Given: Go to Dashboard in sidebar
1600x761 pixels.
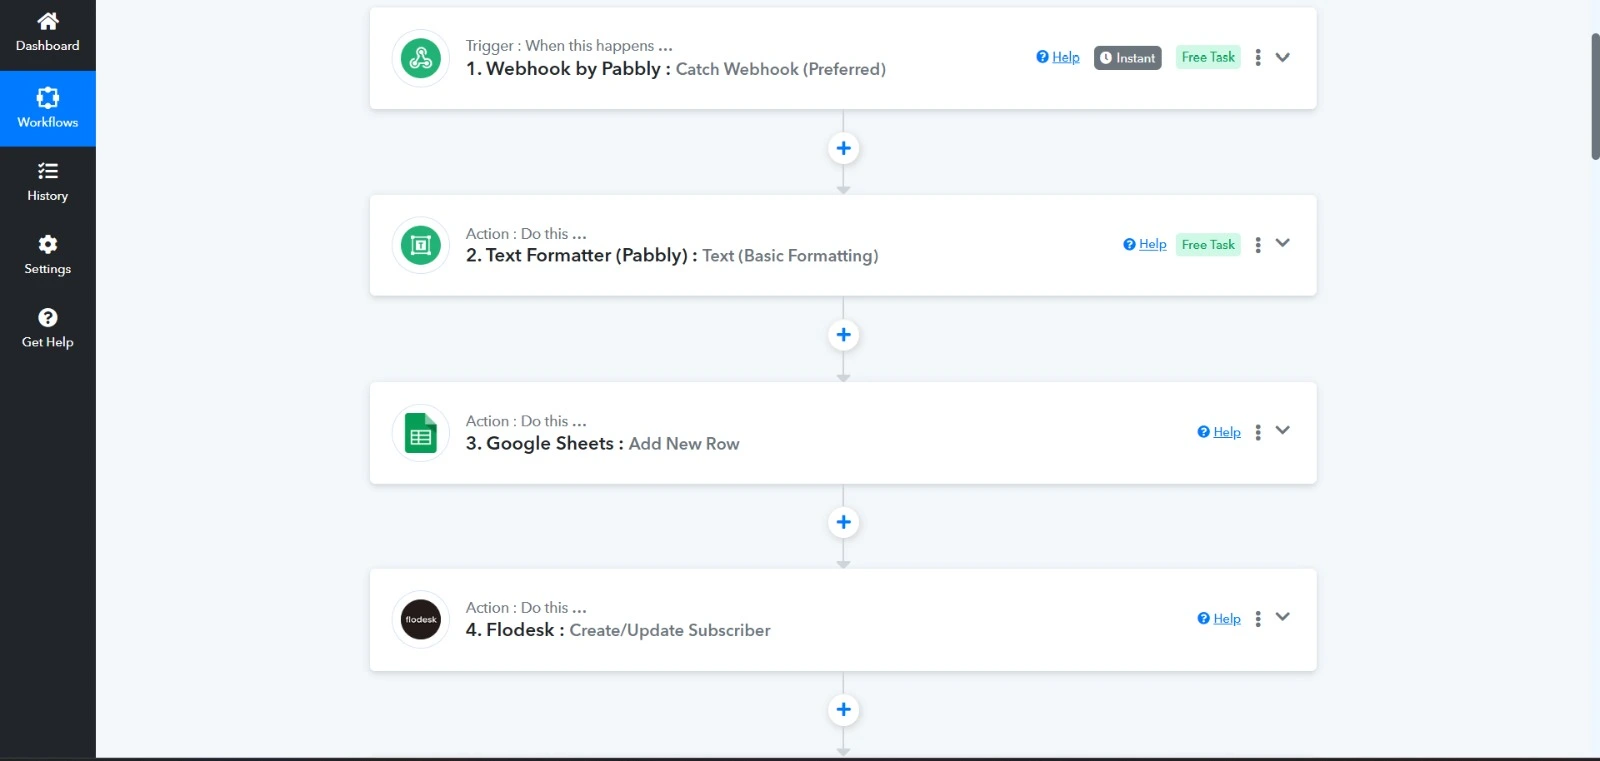Looking at the screenshot, I should click(47, 33).
